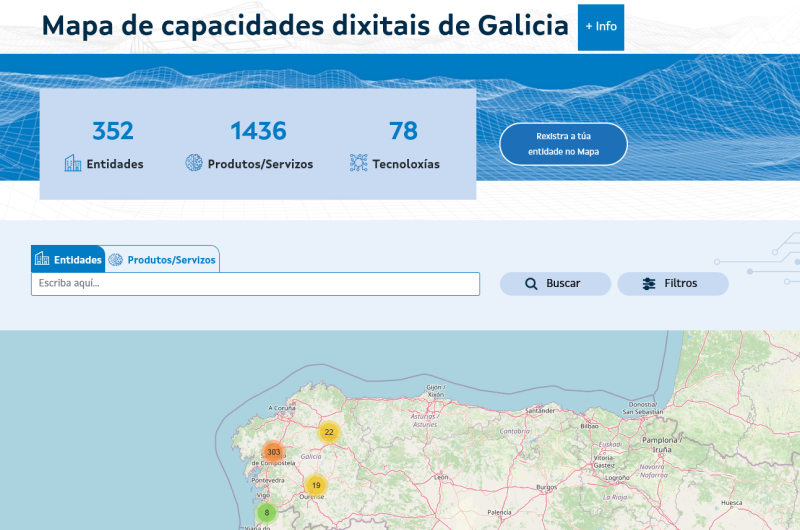Open the yellow 19 cluster near Ourense

pos(316,485)
